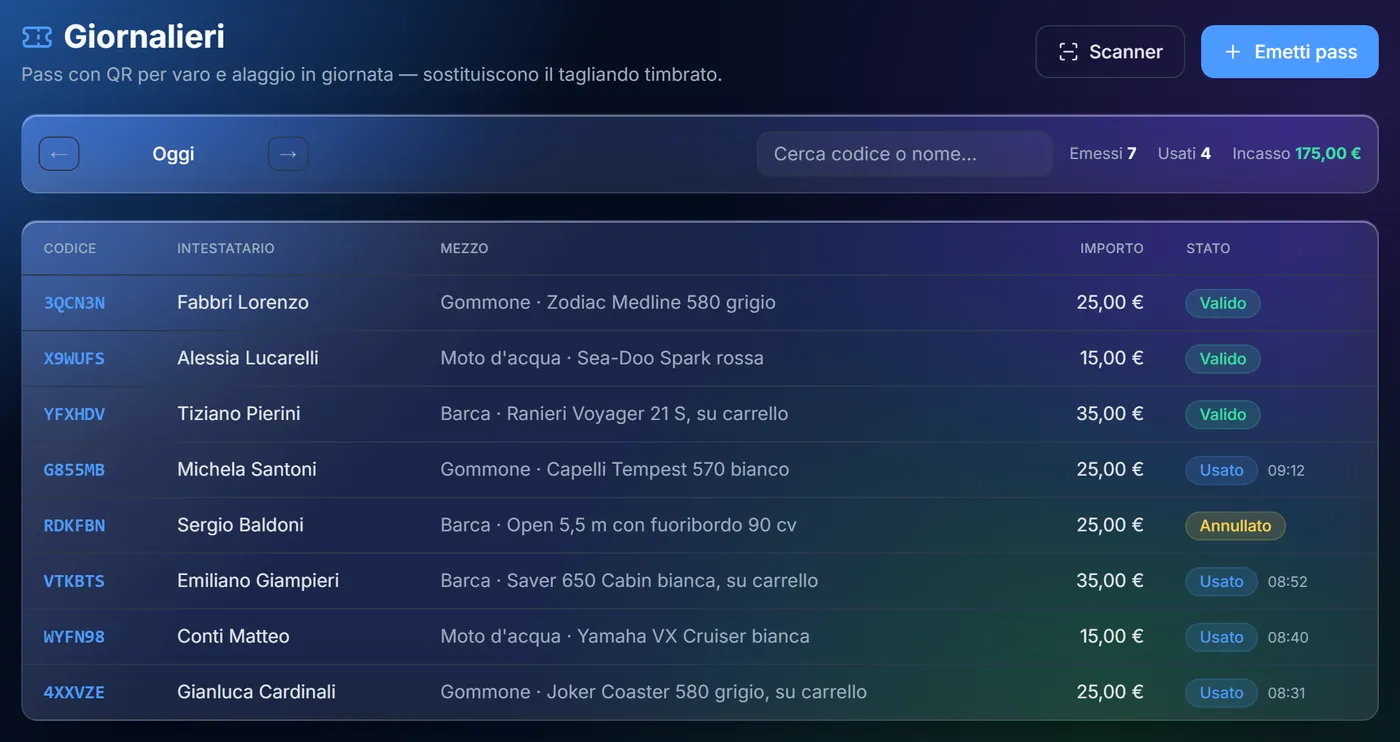Open pass code YFXHDV
The width and height of the screenshot is (1400, 742).
coord(74,414)
